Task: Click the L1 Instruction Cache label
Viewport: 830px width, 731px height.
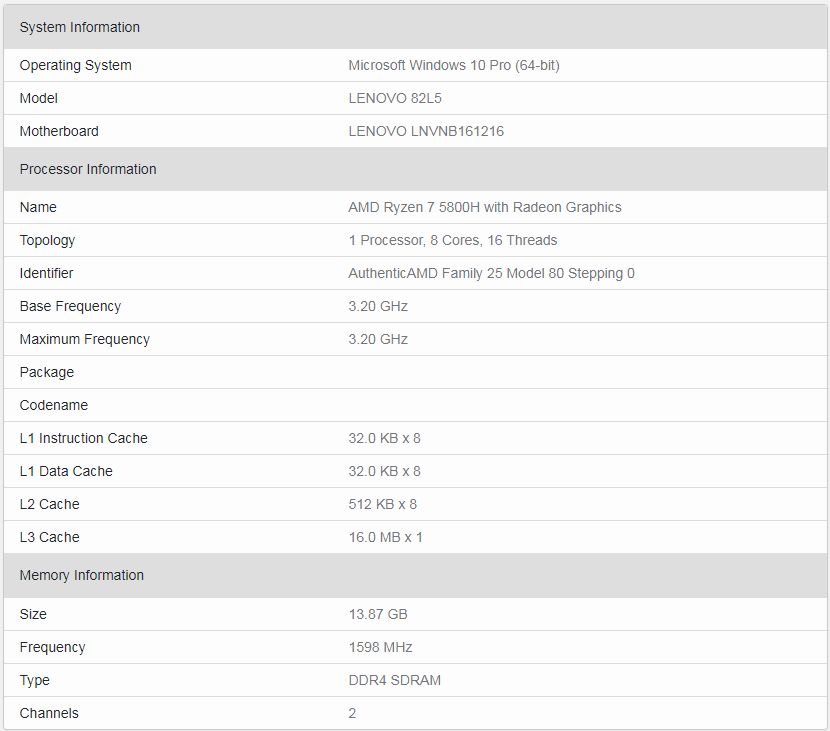Action: tap(84, 438)
